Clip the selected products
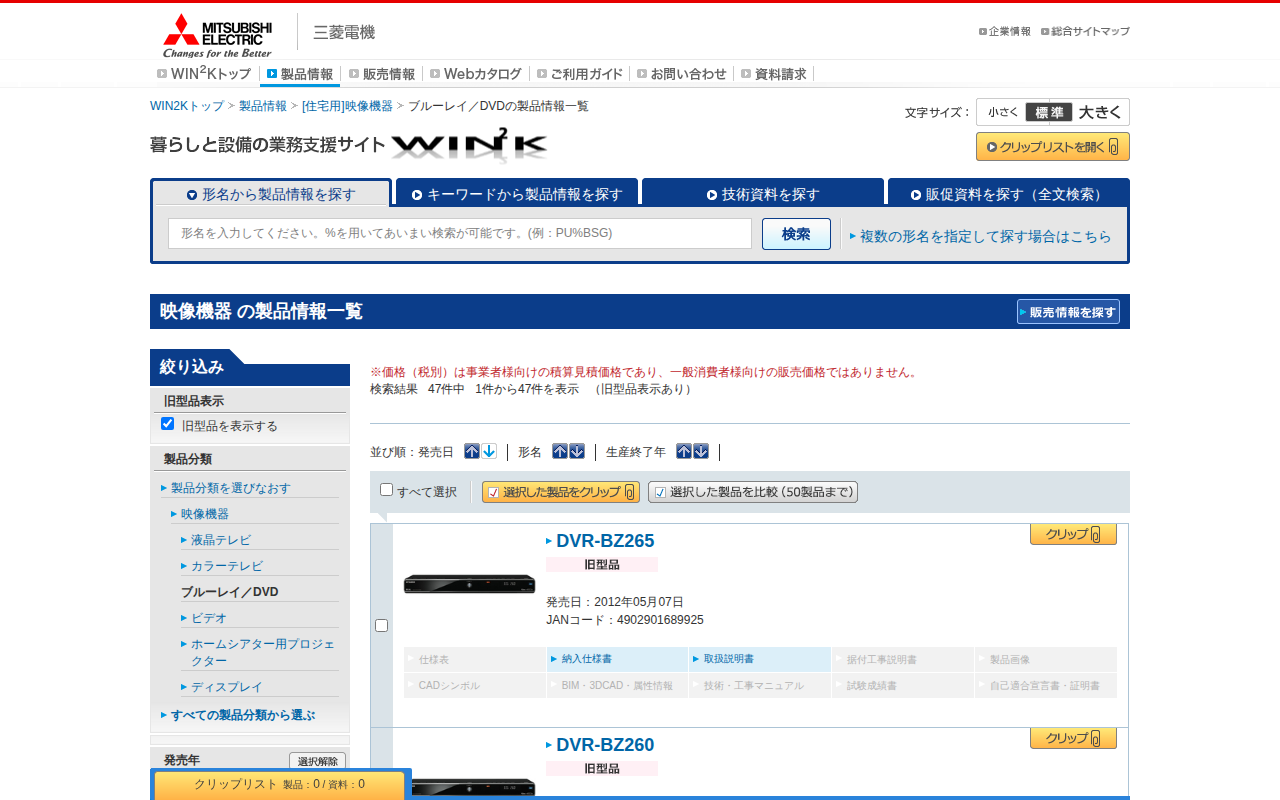Screen dimensions: 1280x800 coord(561,492)
